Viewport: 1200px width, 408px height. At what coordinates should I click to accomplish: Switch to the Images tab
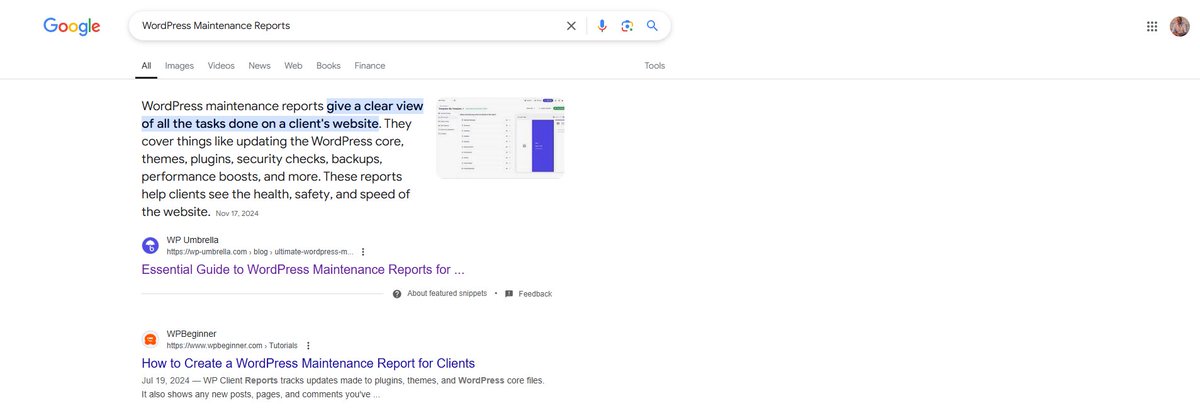click(179, 66)
